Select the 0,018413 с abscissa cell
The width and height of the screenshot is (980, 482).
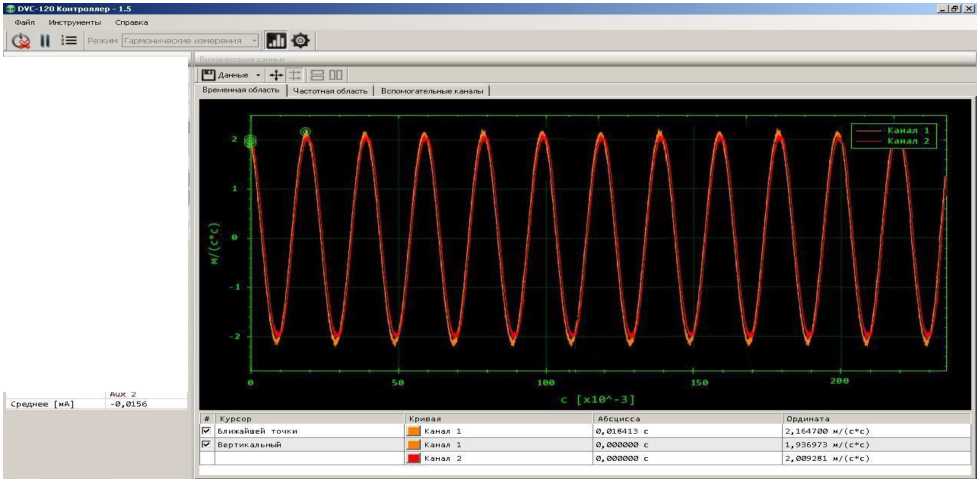tap(686, 431)
